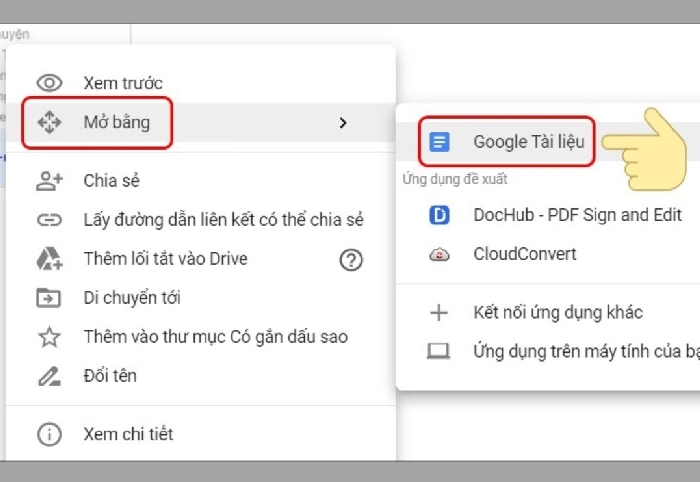
Task: Choose Ứng dụng trên máy tính option
Action: pyautogui.click(x=587, y=352)
